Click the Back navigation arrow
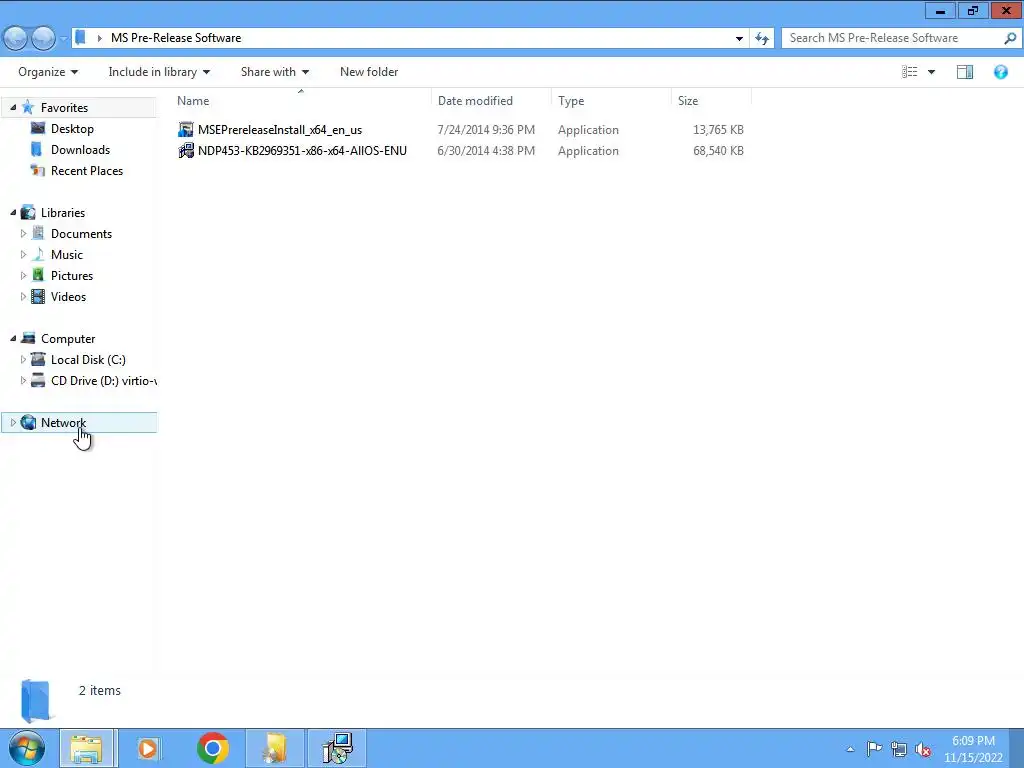This screenshot has height=768, width=1024. pos(16,38)
